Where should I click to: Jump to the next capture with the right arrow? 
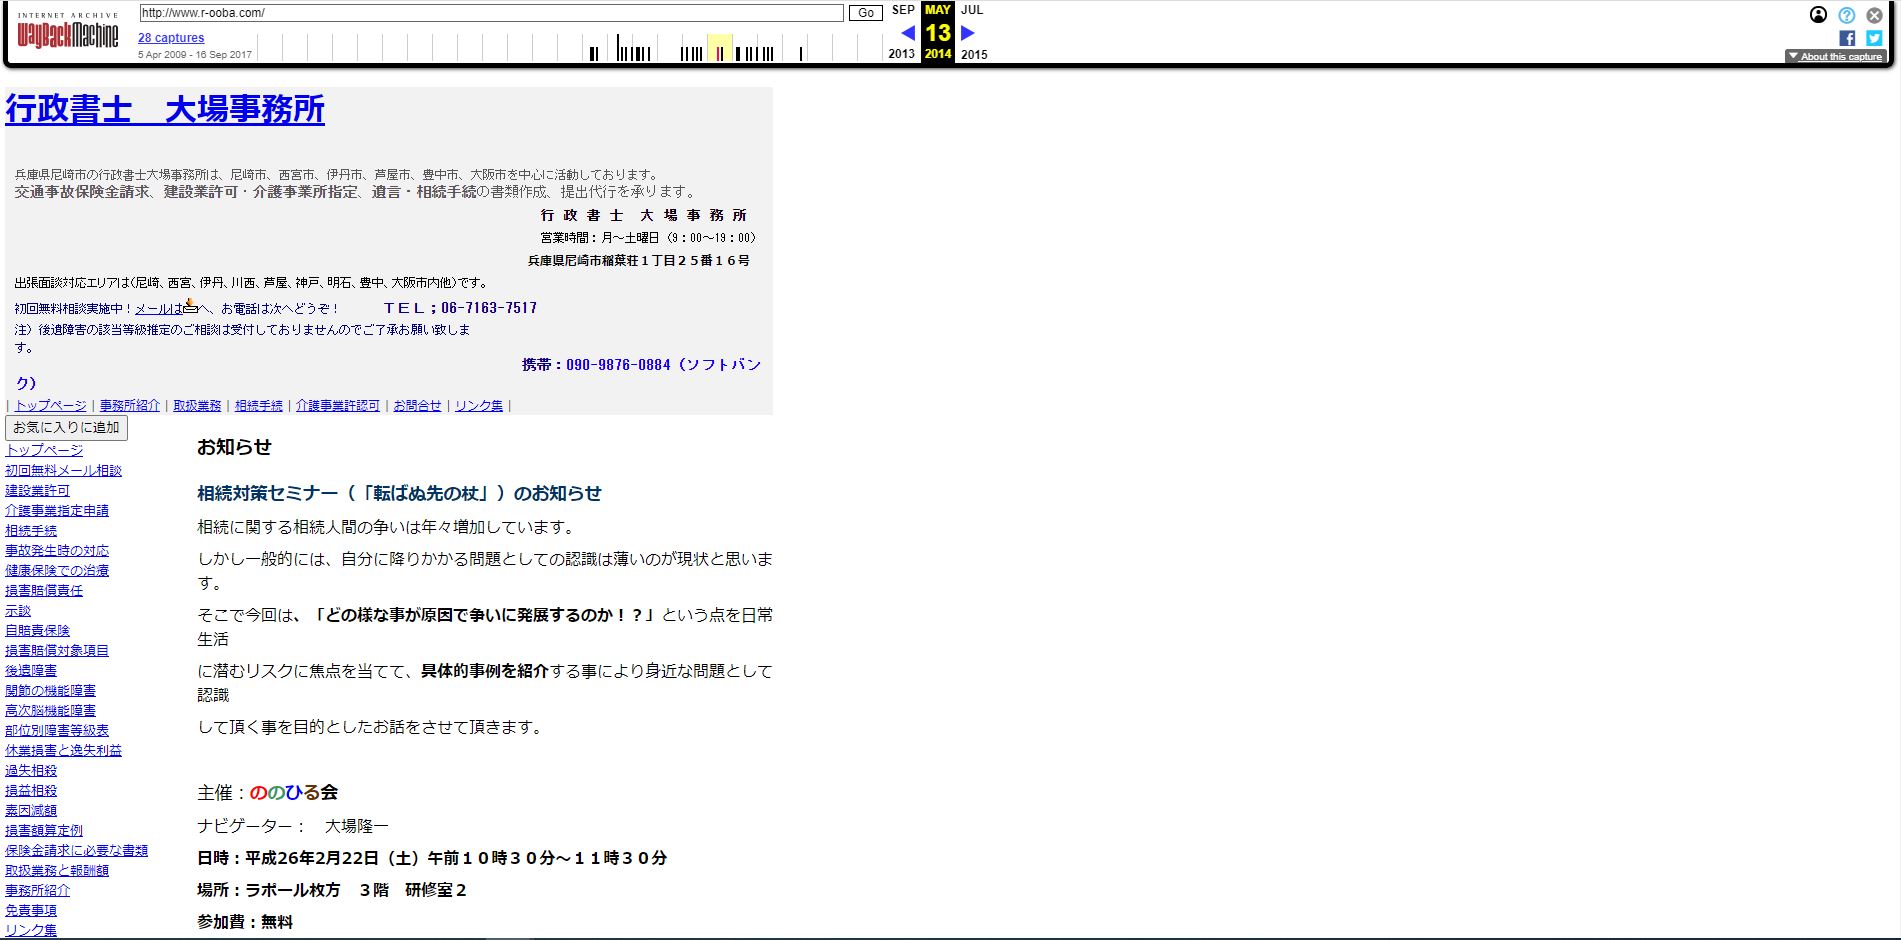[966, 33]
